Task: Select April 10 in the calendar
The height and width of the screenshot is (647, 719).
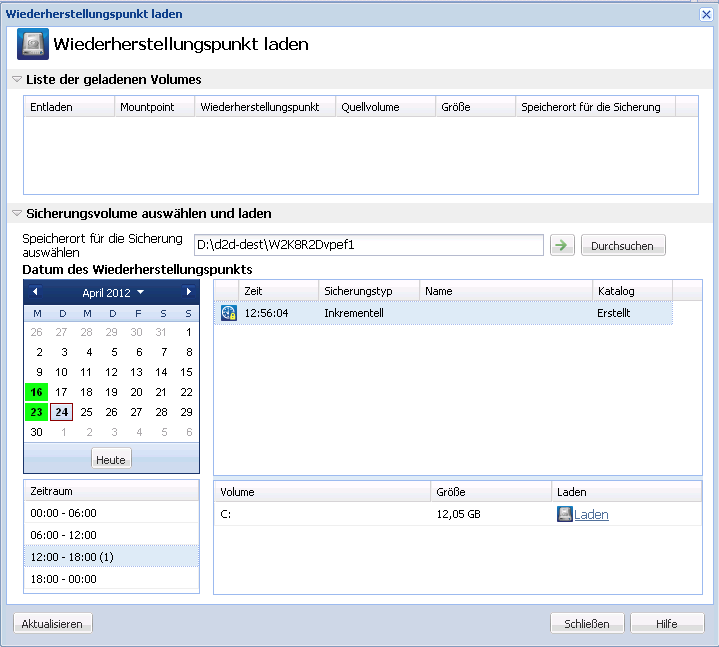Action: tap(61, 372)
